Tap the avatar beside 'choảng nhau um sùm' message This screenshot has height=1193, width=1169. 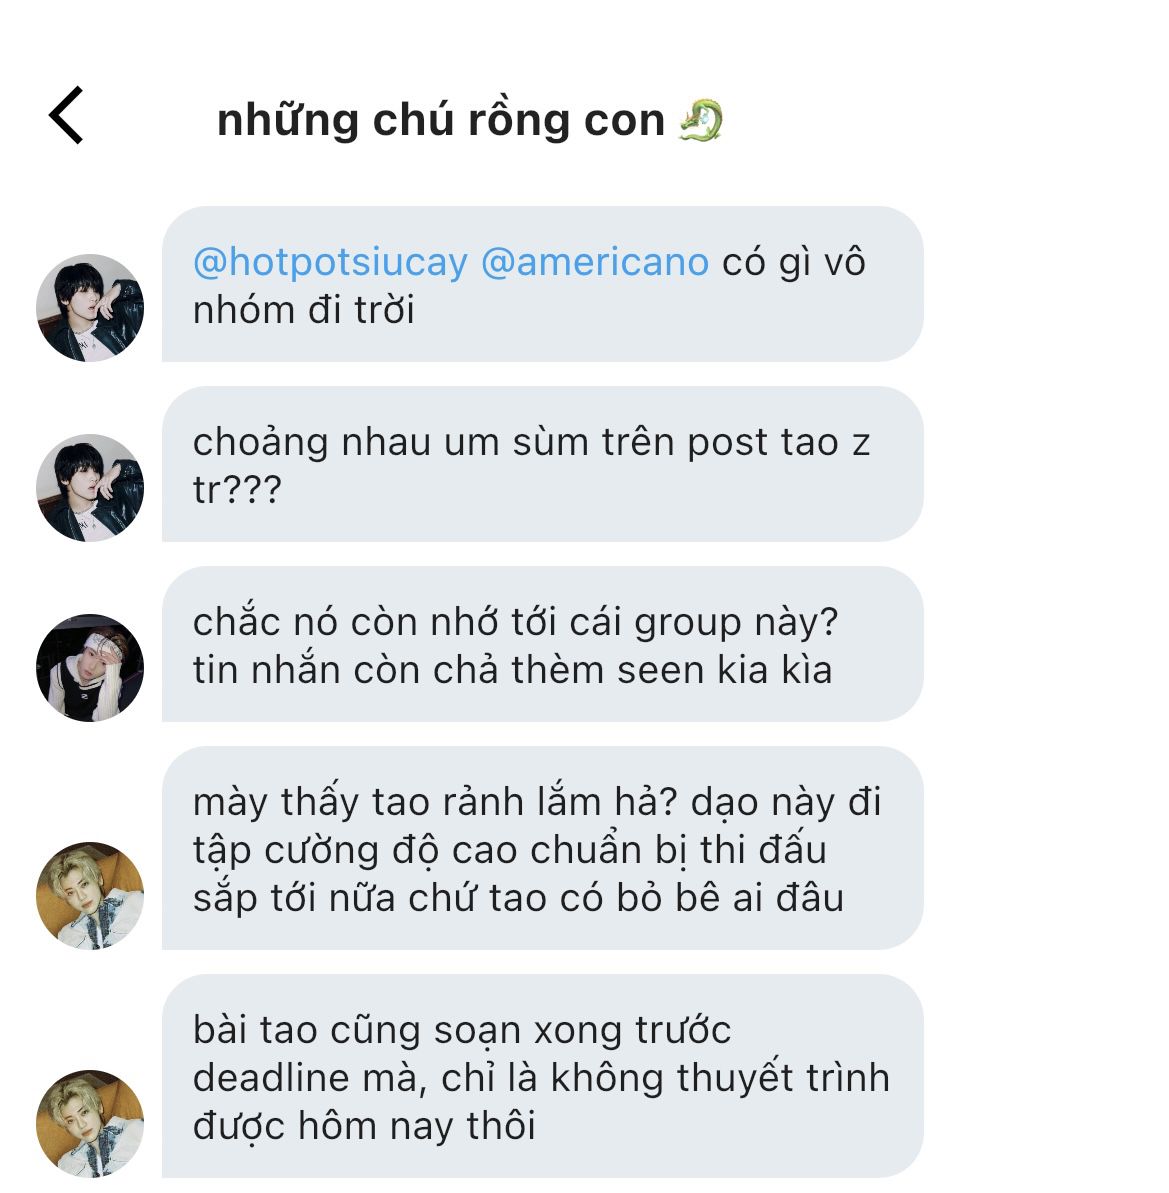[90, 488]
